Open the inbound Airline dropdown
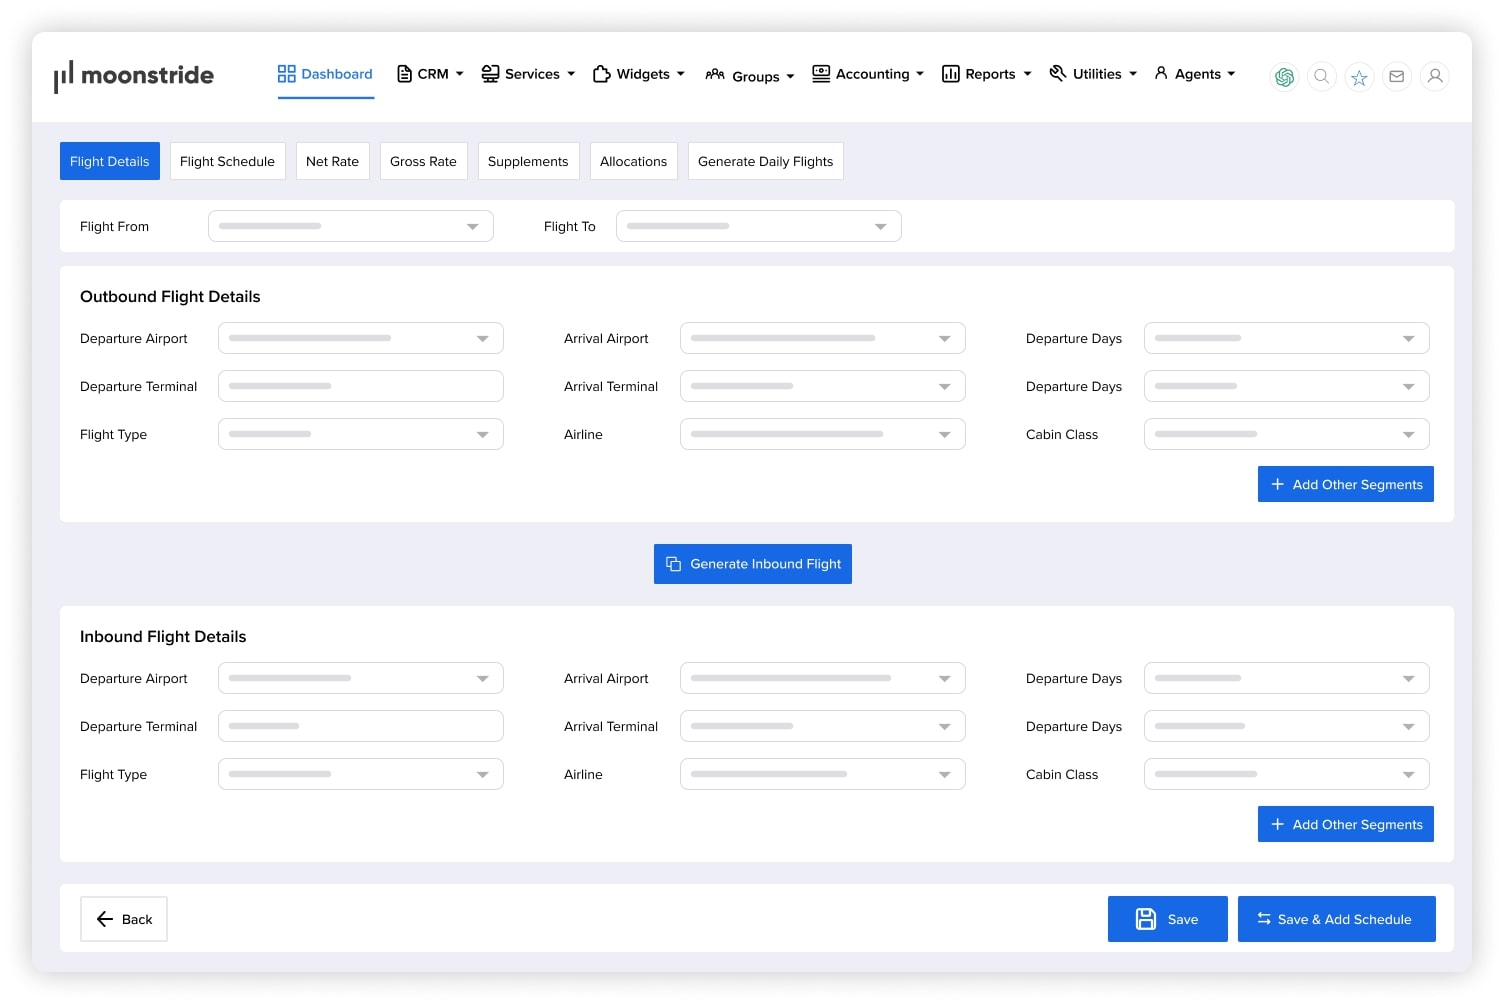Screen dimensions: 1504x1004 pyautogui.click(x=822, y=774)
